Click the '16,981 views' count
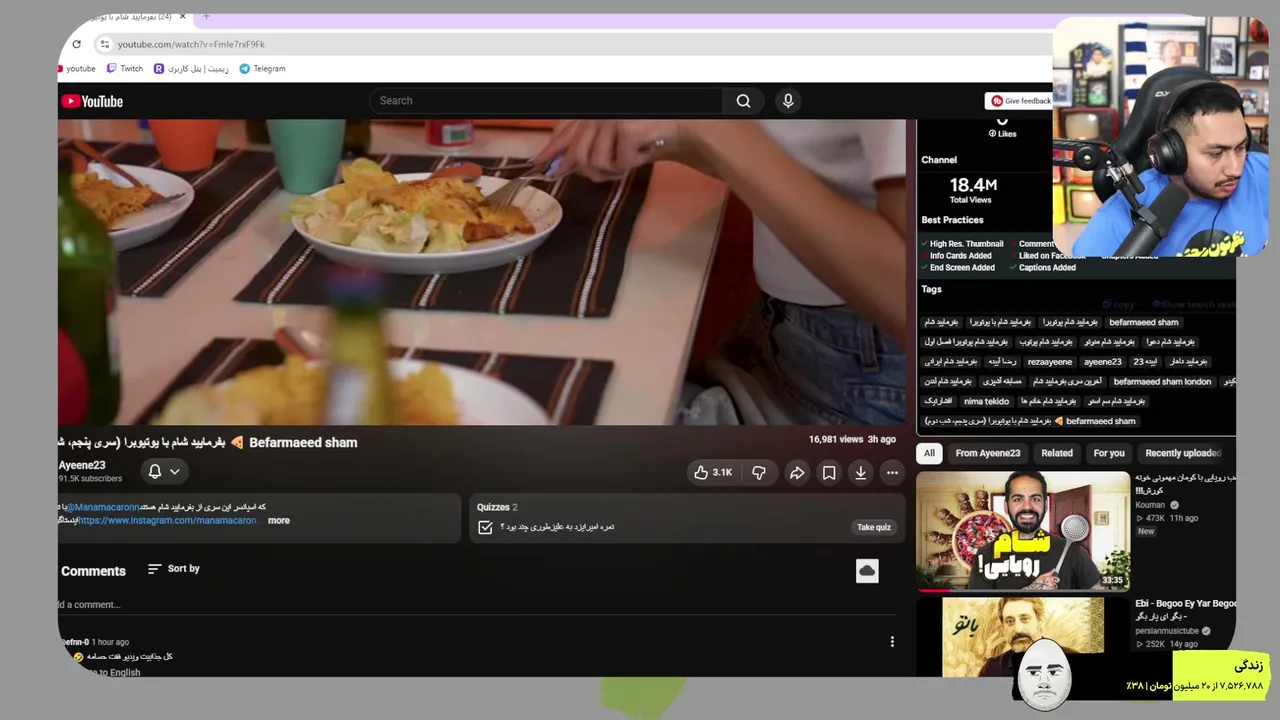This screenshot has height=720, width=1280. pyautogui.click(x=836, y=440)
